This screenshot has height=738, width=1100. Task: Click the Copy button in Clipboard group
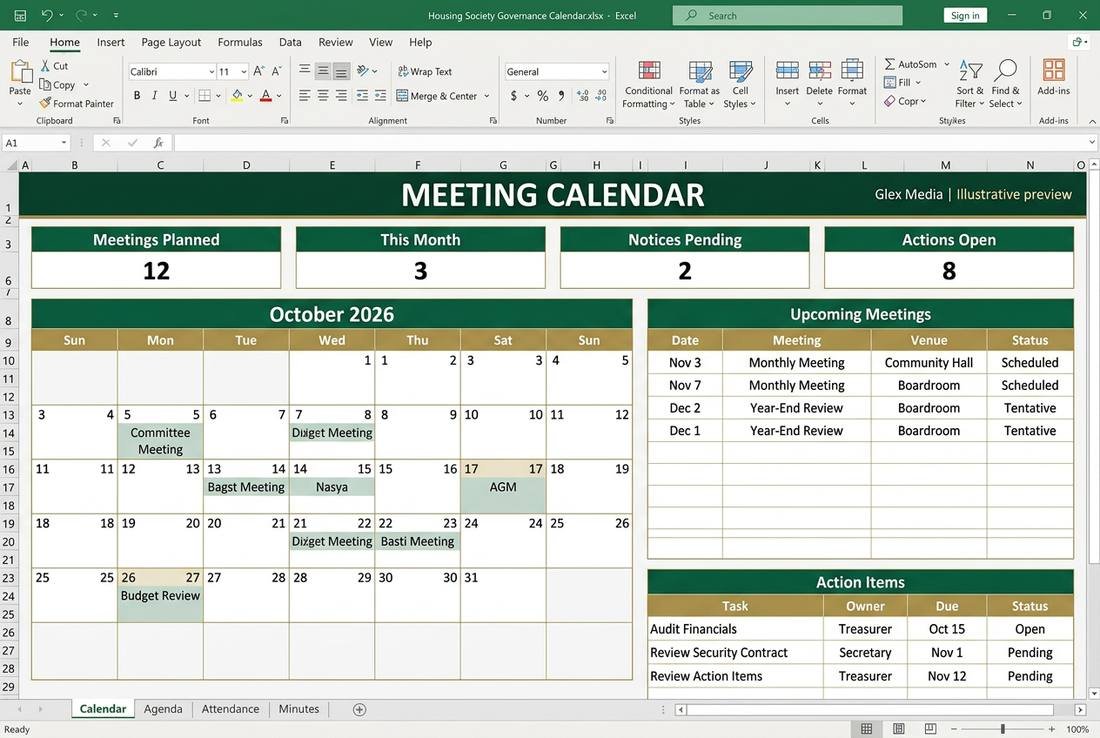coord(58,84)
